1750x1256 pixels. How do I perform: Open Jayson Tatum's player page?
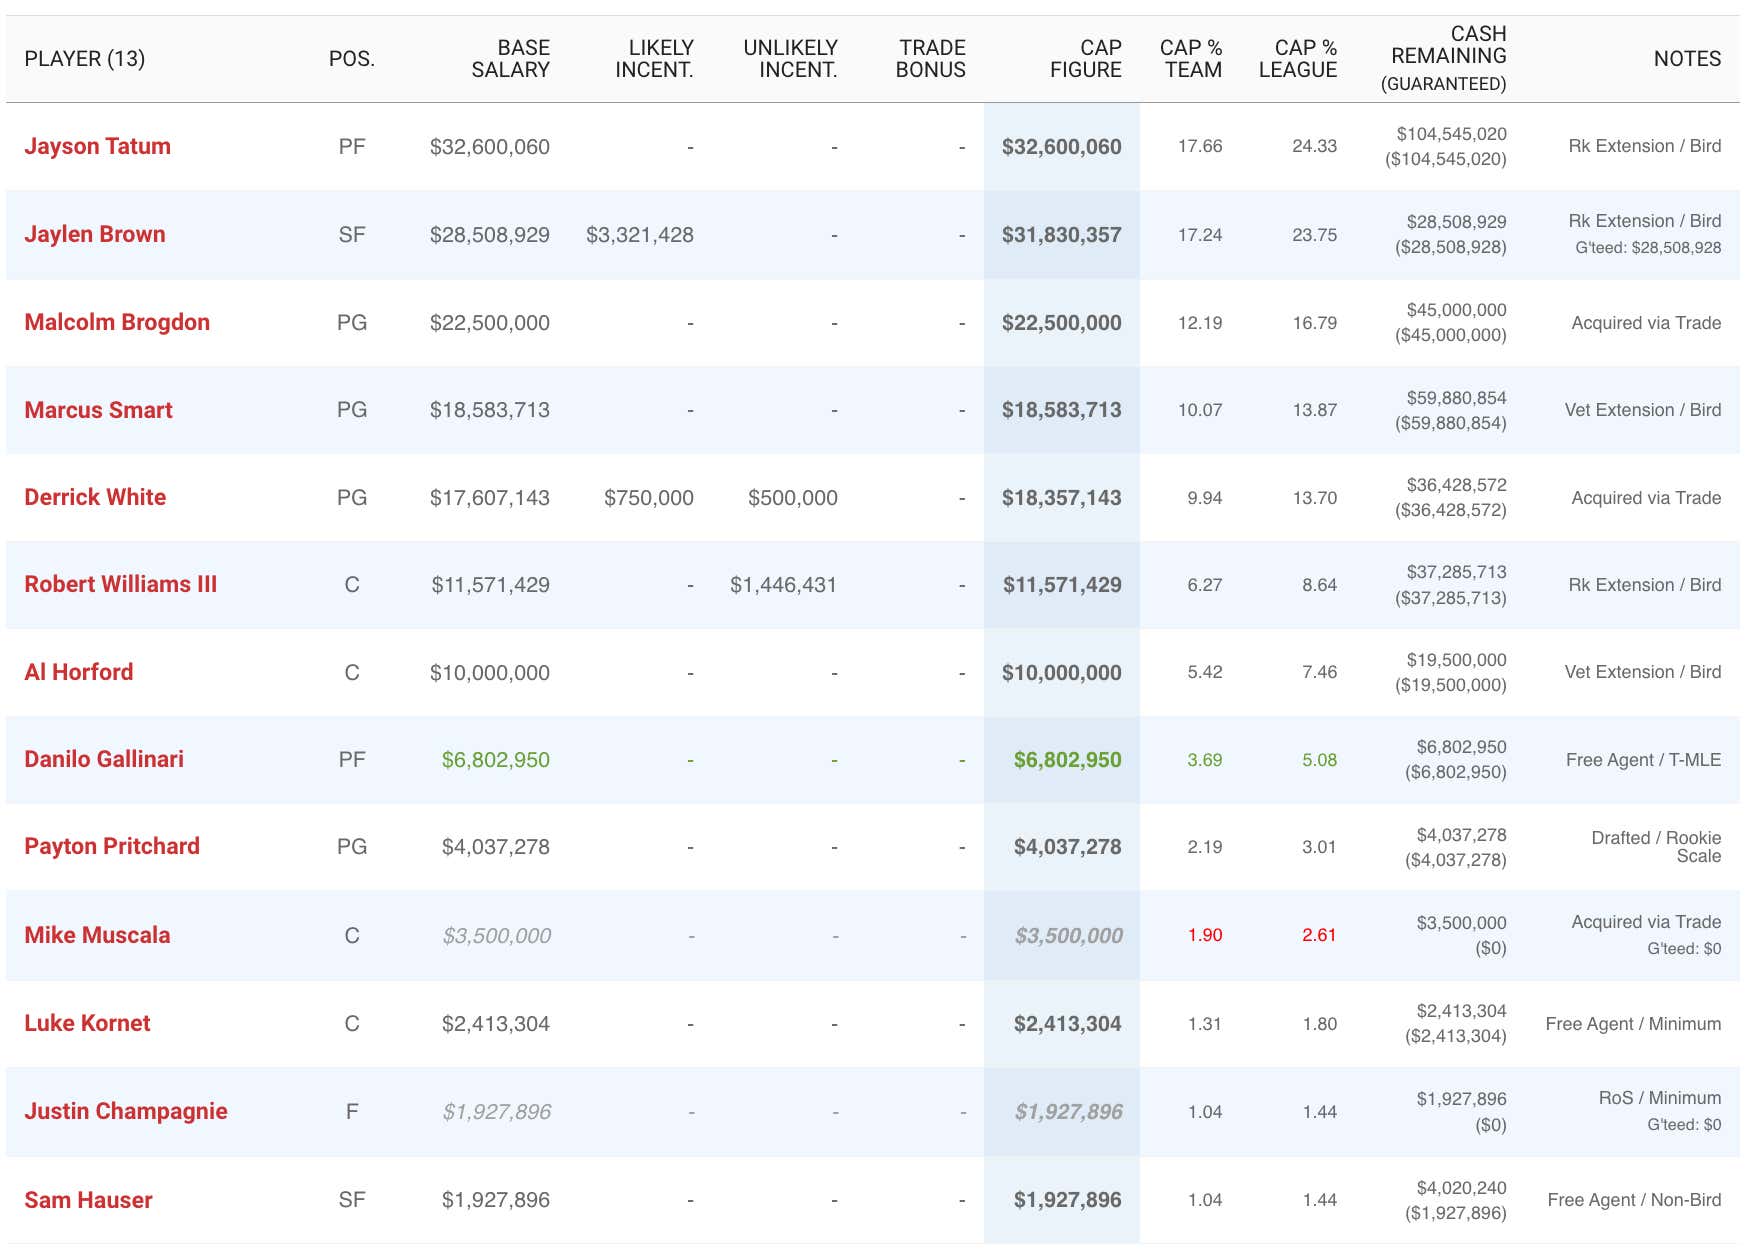click(x=97, y=146)
